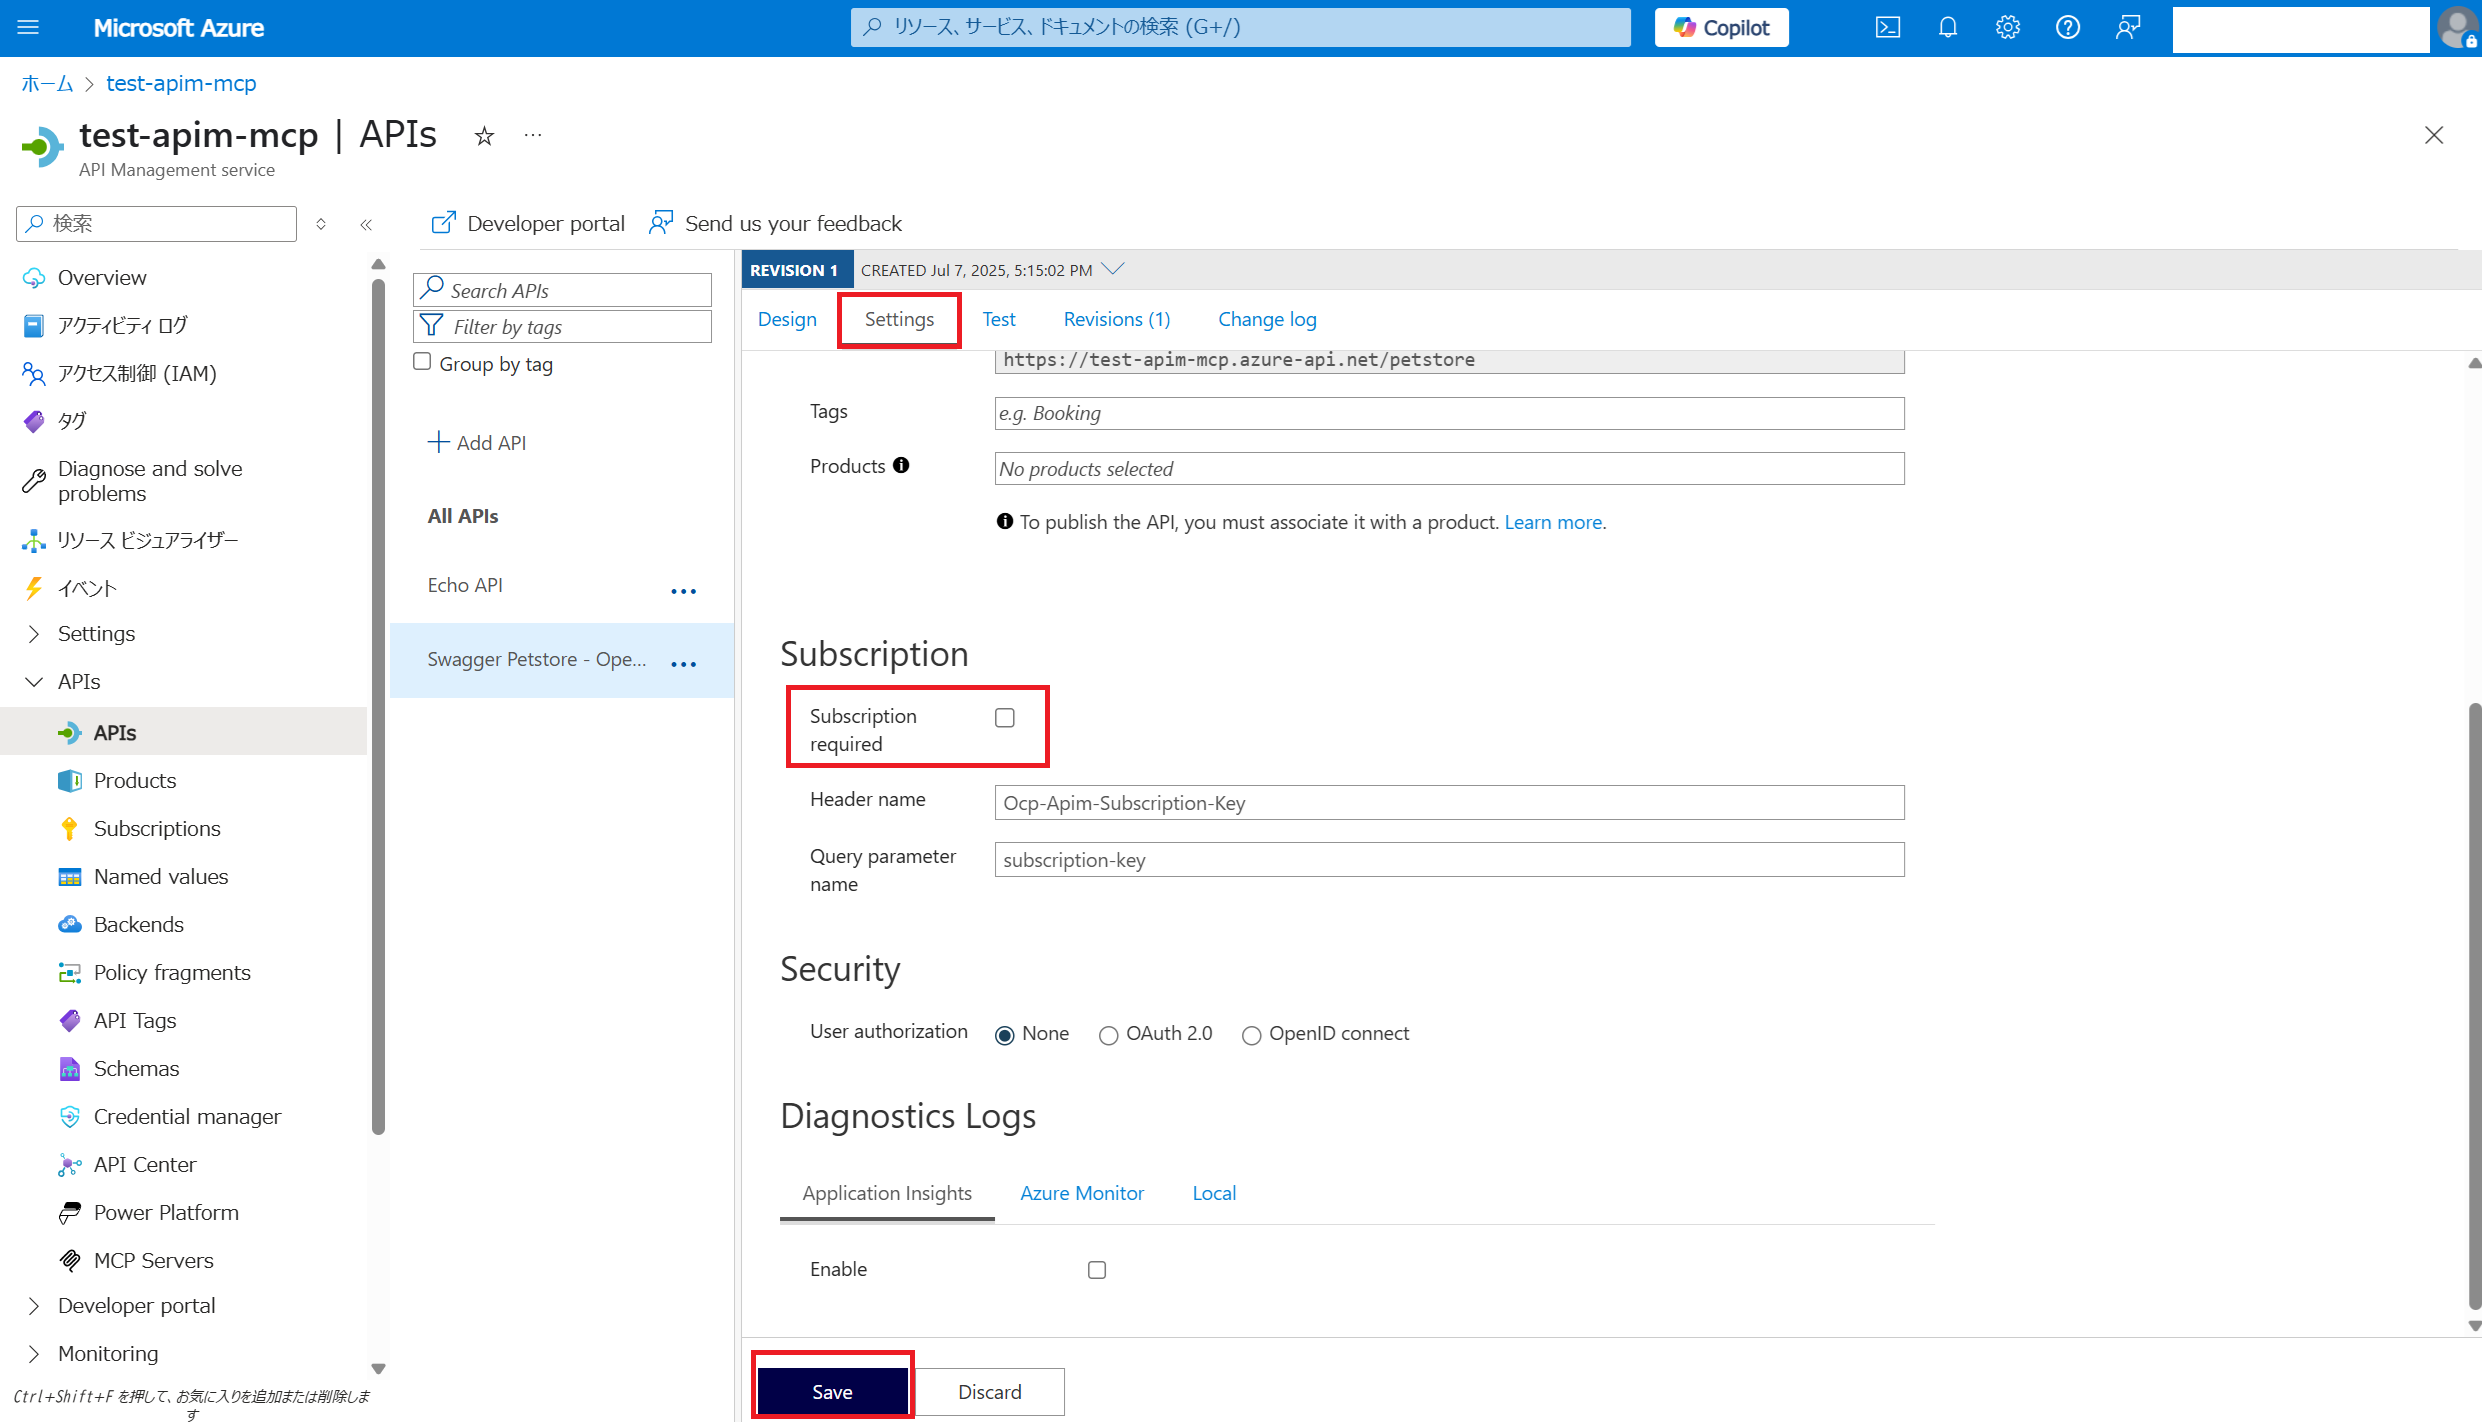Open Subscriptions in sidebar
The width and height of the screenshot is (2482, 1422).
tap(157, 828)
